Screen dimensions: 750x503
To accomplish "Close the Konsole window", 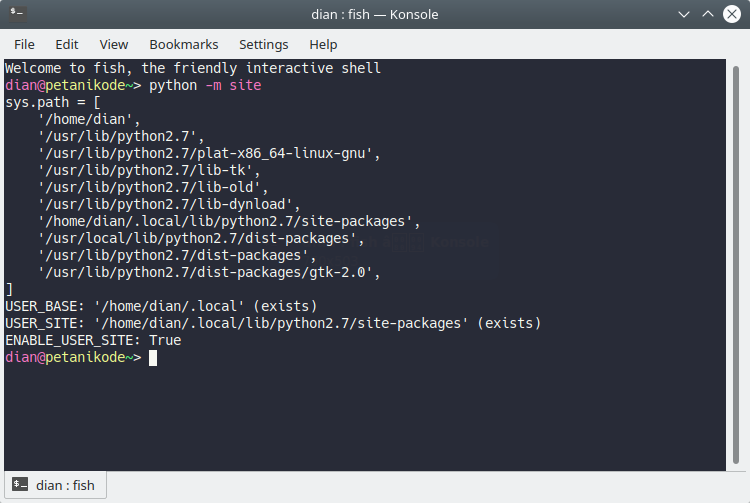I will point(732,15).
